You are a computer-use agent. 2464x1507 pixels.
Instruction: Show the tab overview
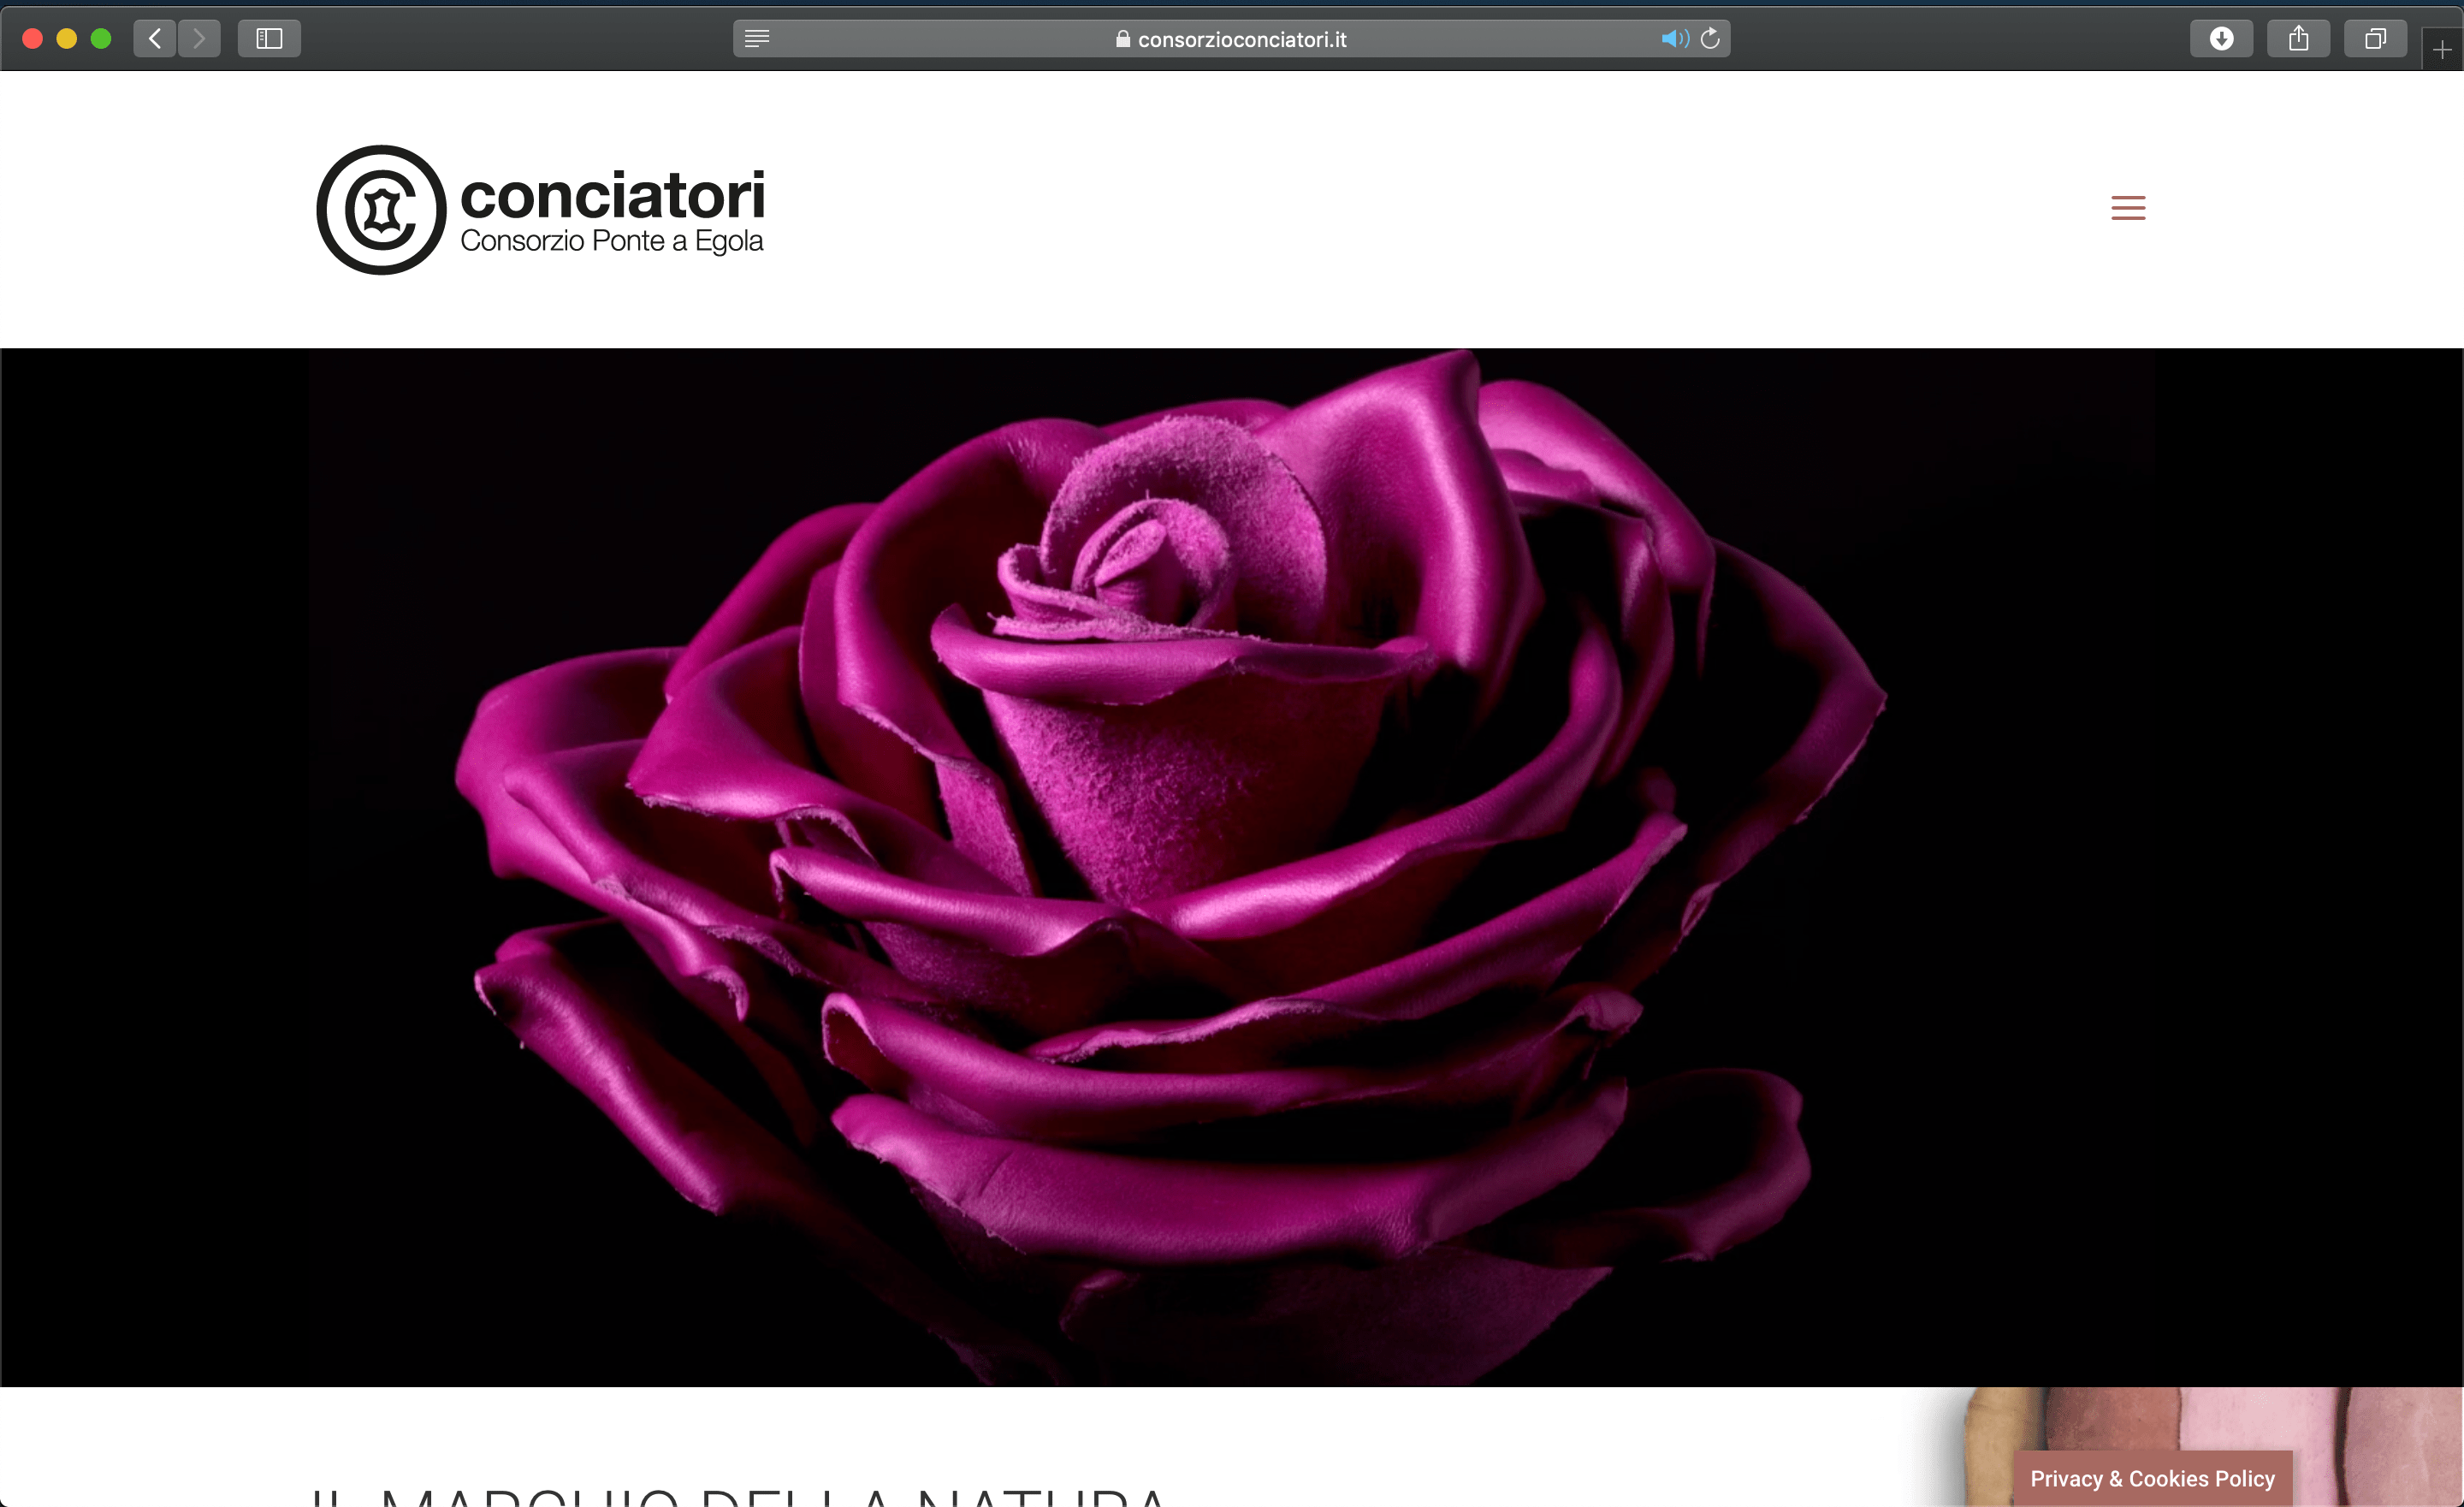pyautogui.click(x=2375, y=39)
